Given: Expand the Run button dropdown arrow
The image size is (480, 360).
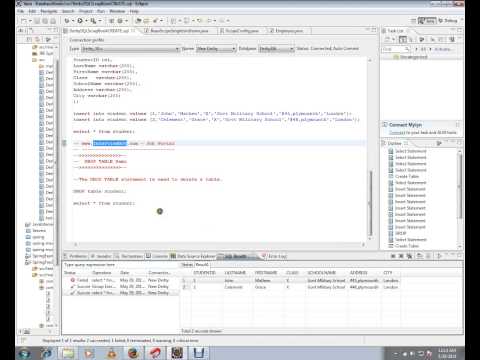Looking at the screenshot, I should pos(86,21).
